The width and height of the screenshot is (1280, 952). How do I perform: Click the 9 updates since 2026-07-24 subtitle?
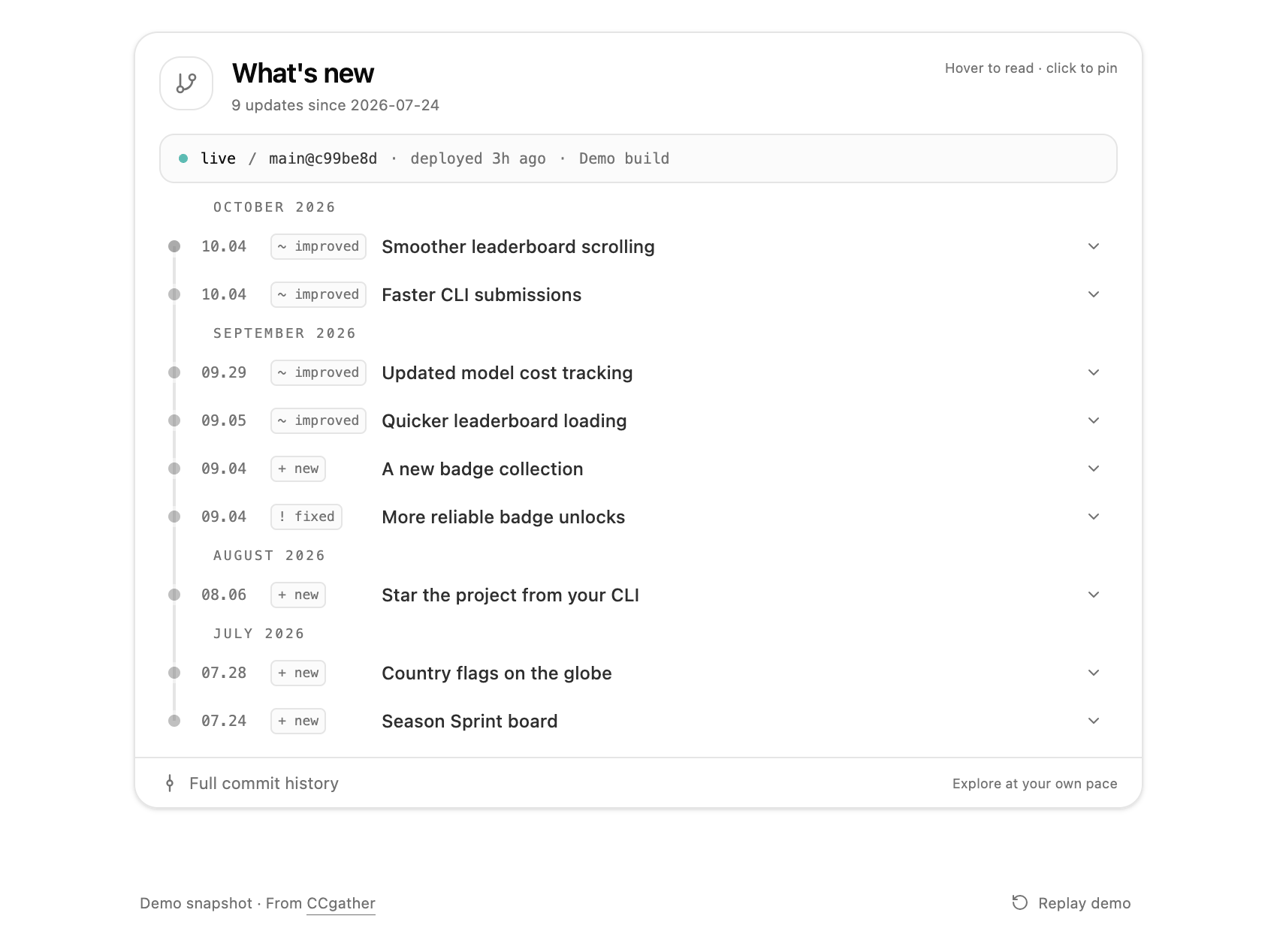pyautogui.click(x=336, y=105)
